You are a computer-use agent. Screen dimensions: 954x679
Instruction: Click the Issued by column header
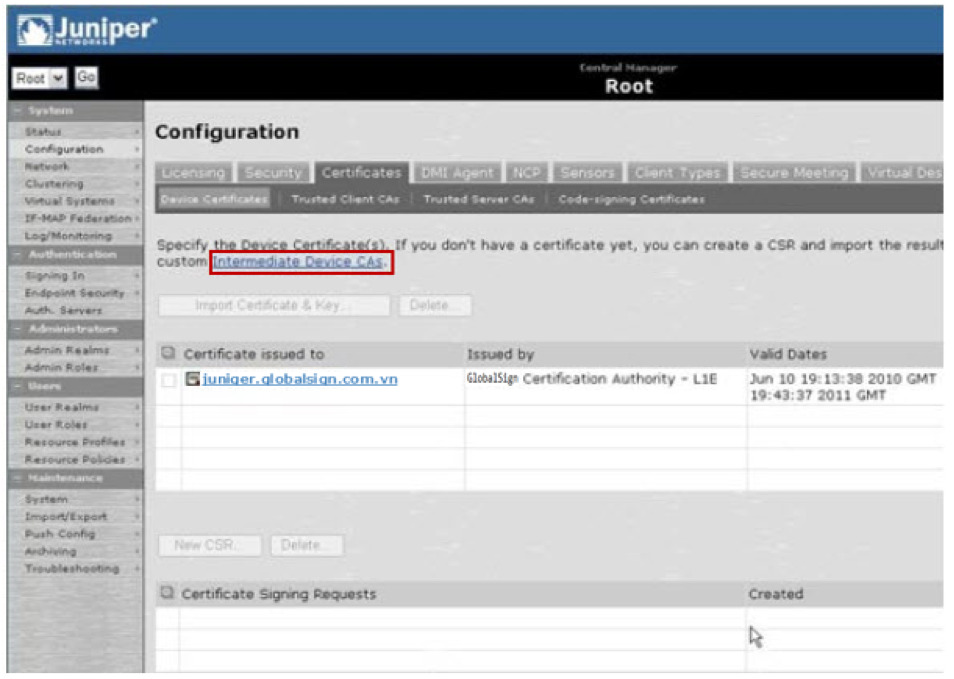pyautogui.click(x=500, y=354)
